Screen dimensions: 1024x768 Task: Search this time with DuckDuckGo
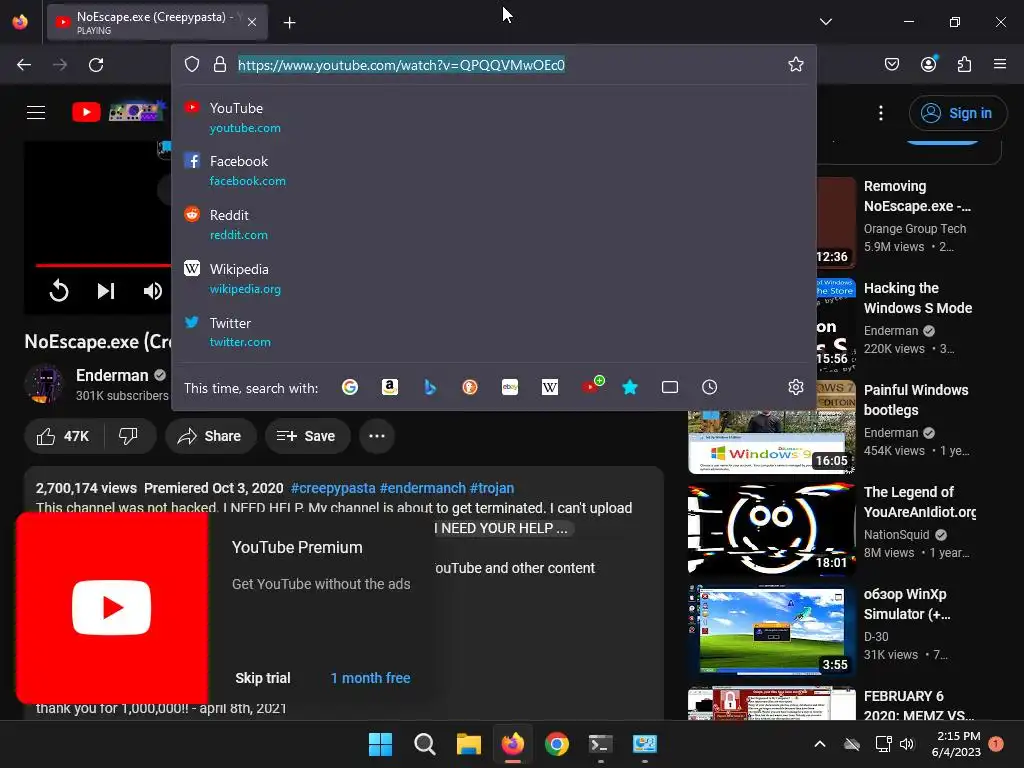(470, 387)
